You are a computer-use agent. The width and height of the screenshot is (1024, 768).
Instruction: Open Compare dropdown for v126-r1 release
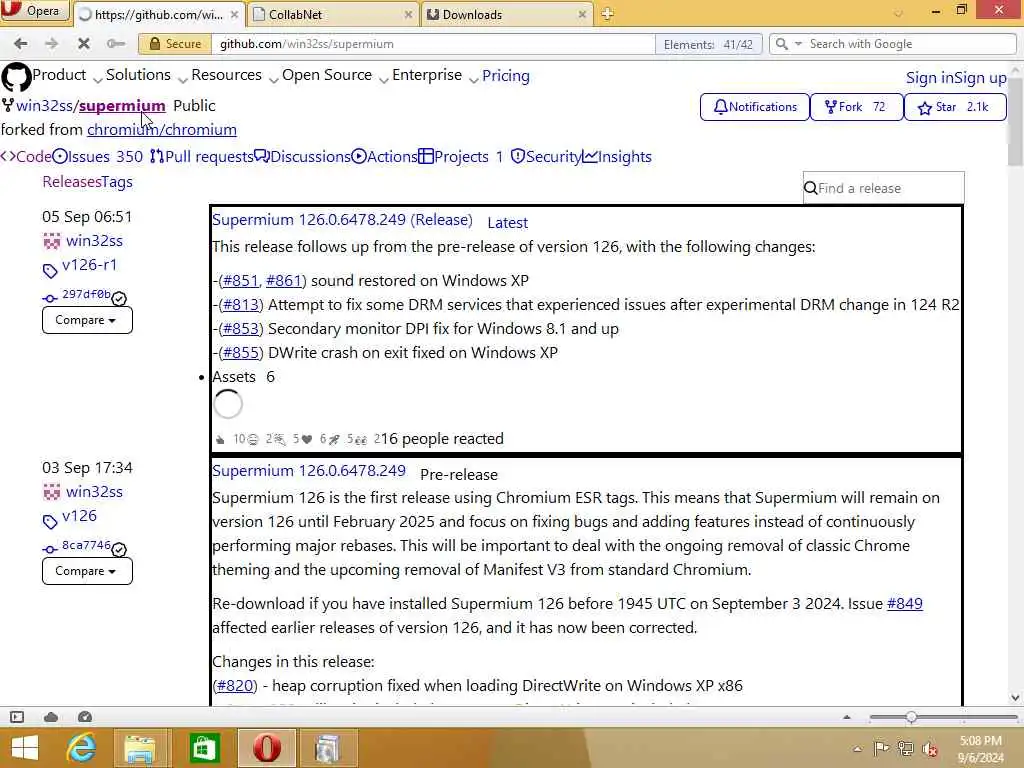pyautogui.click(x=87, y=320)
